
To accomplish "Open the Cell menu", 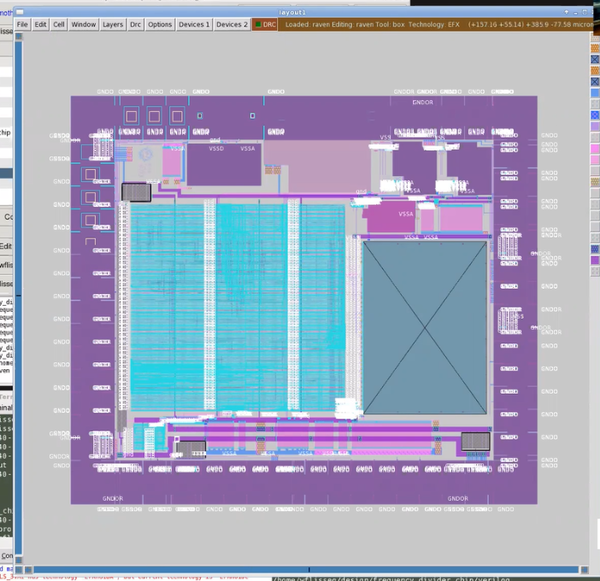I will pyautogui.click(x=59, y=24).
